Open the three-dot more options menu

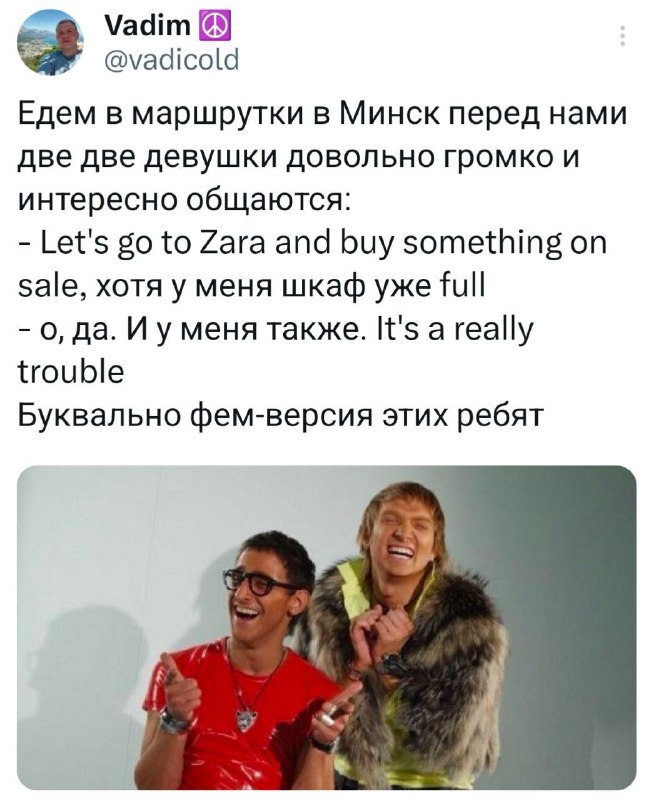click(x=622, y=36)
